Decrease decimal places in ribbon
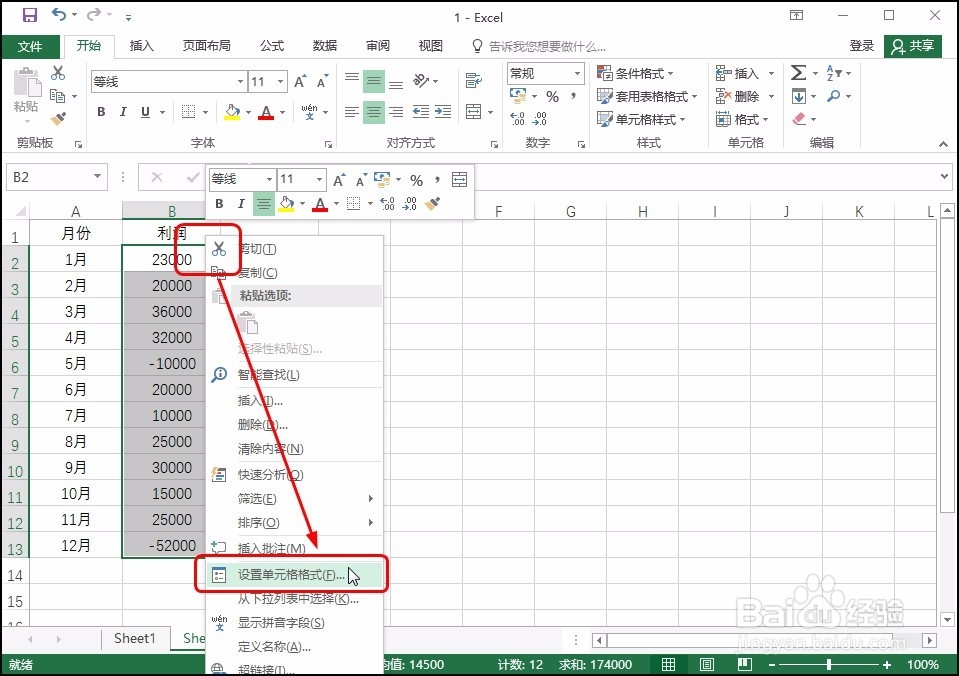The image size is (959, 676). [540, 119]
